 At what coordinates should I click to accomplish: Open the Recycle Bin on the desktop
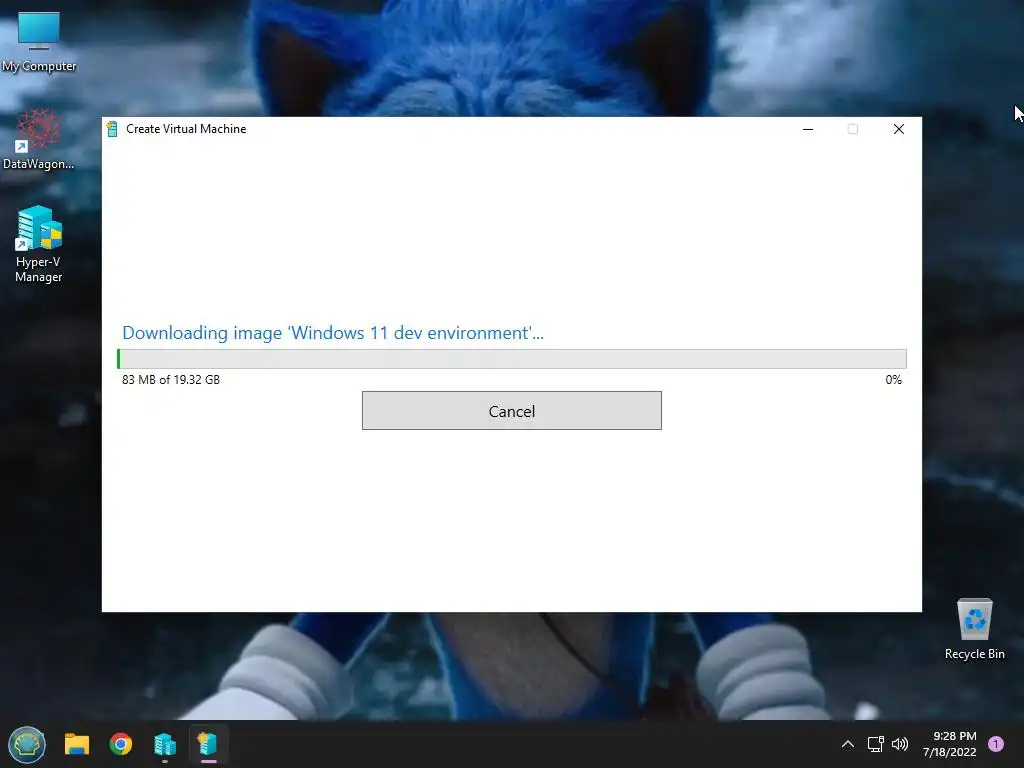pyautogui.click(x=974, y=629)
